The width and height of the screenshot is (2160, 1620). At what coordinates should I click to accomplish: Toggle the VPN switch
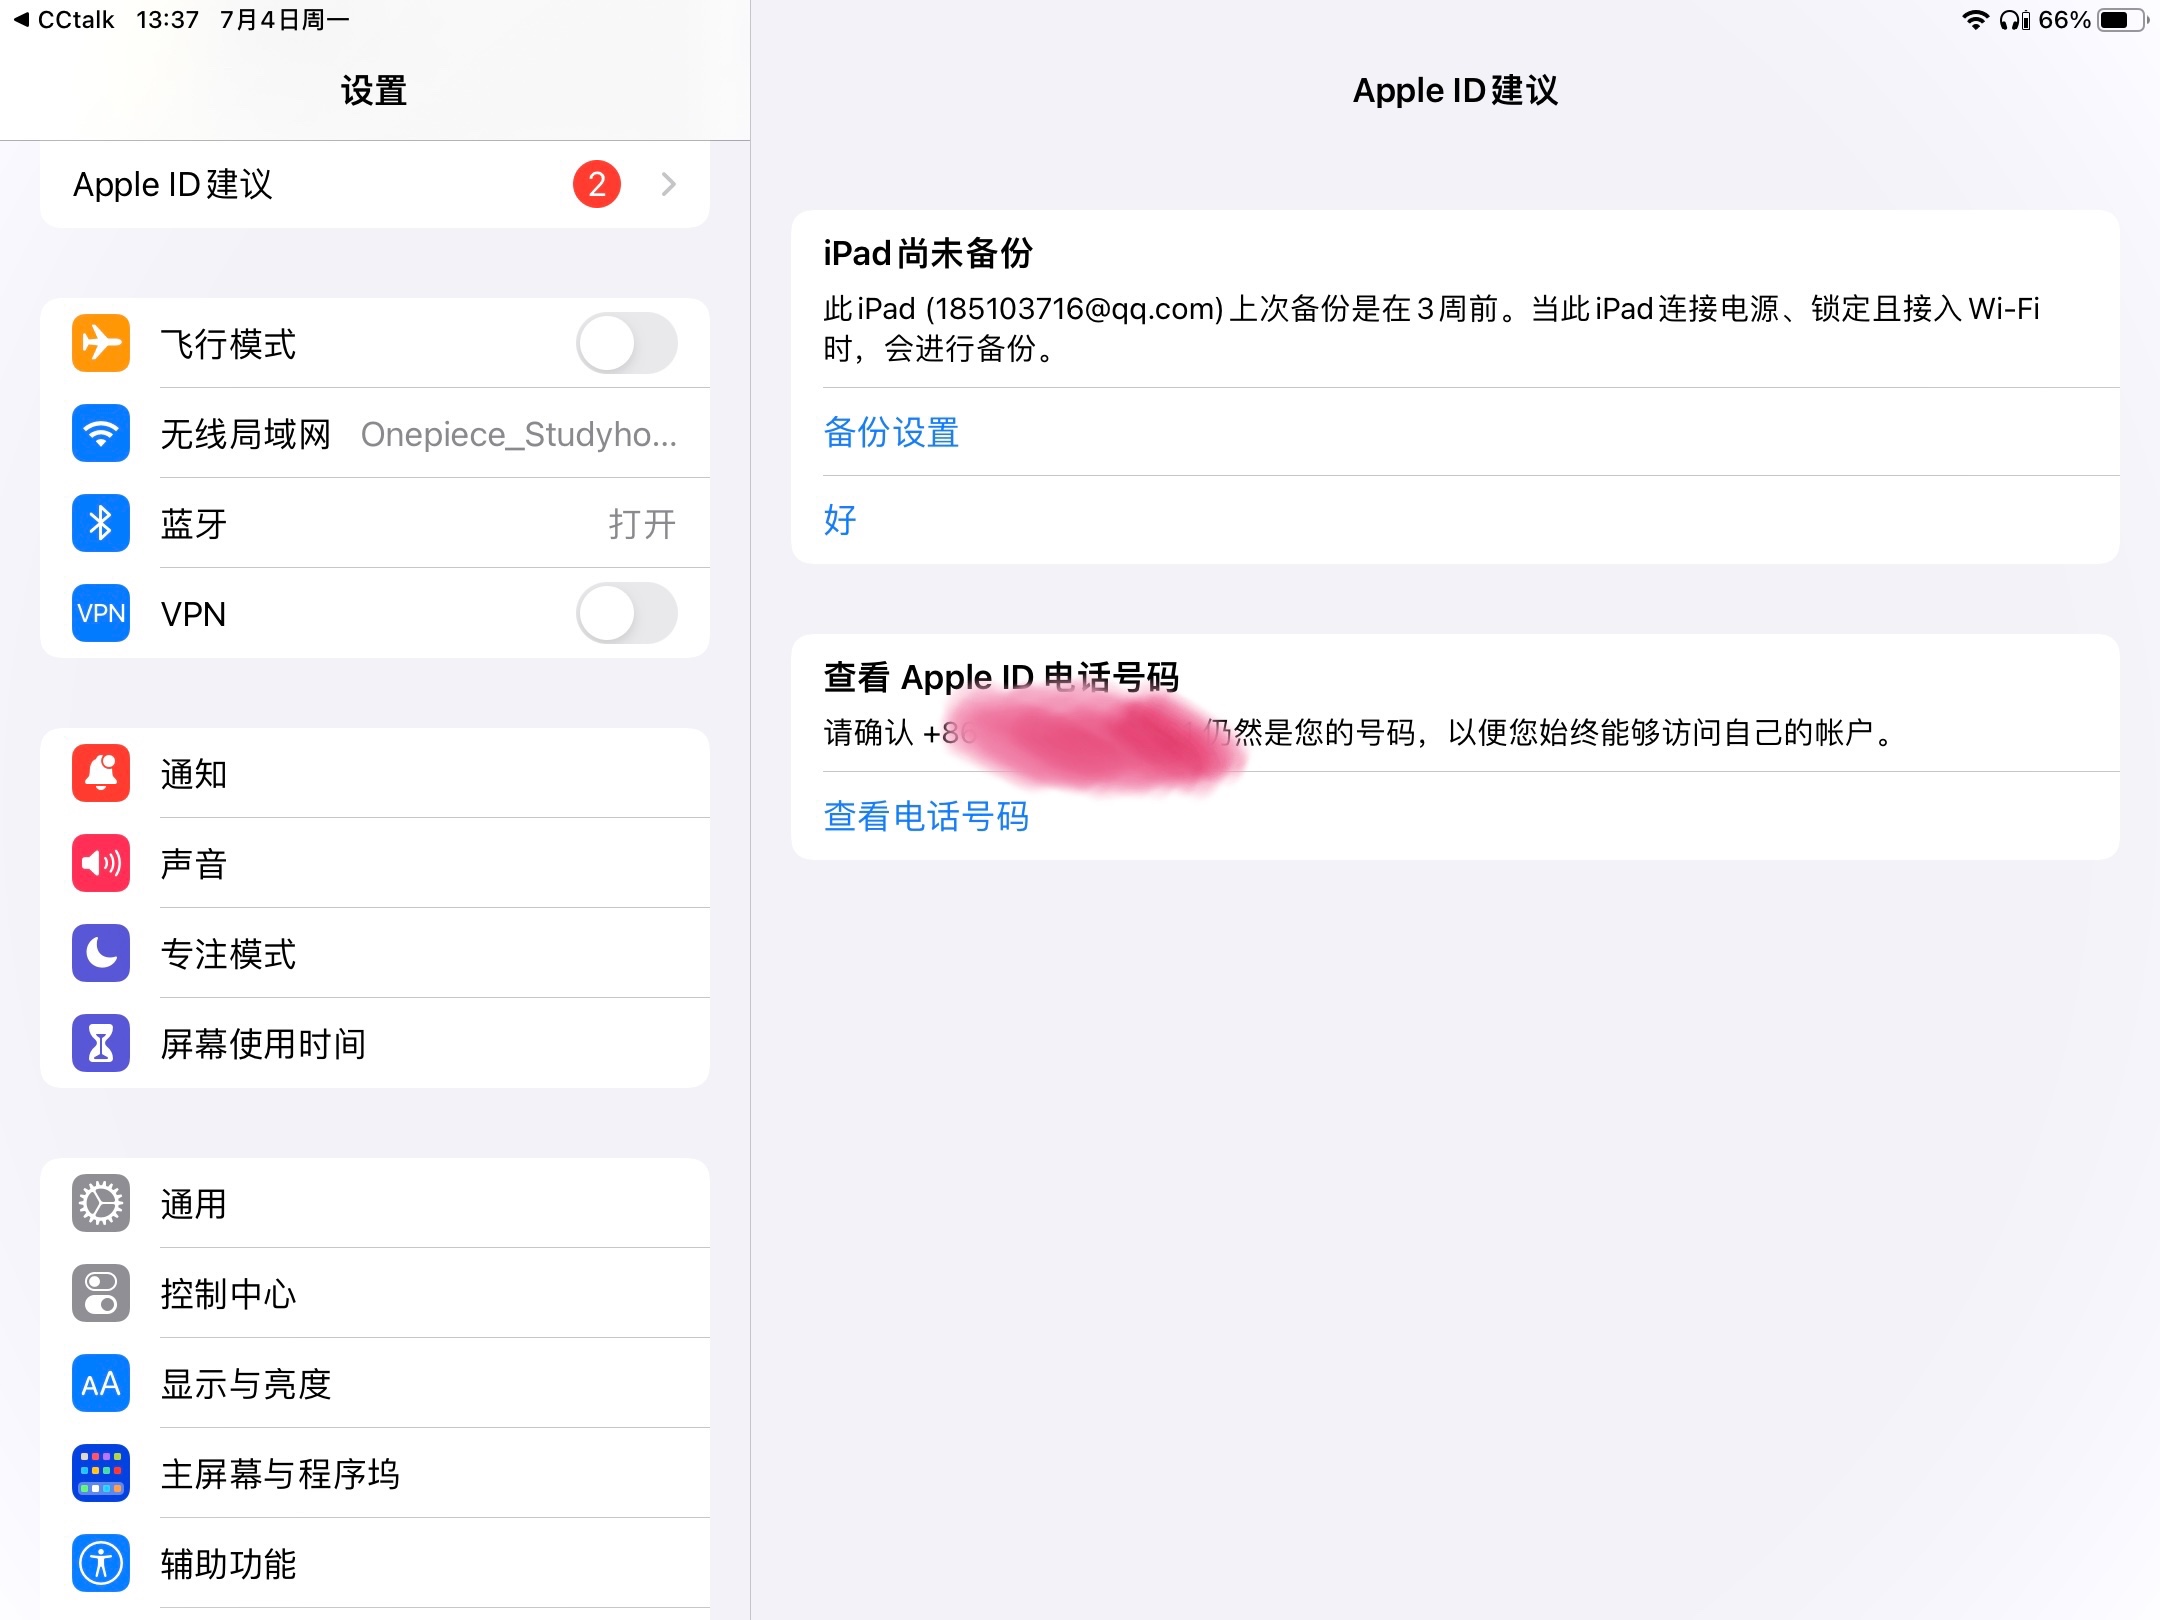tap(626, 613)
